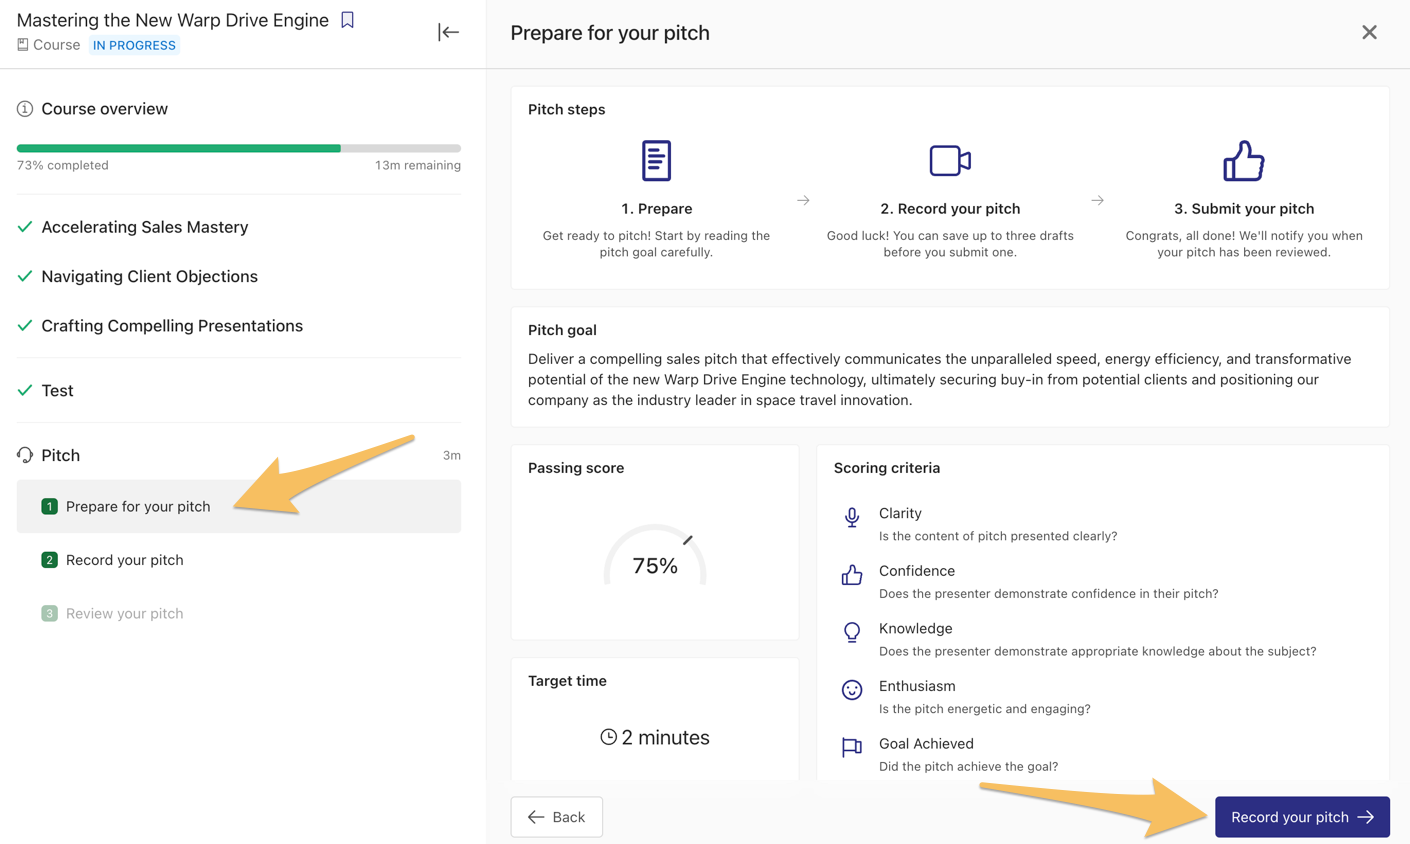This screenshot has width=1410, height=844.
Task: Click the lightbulb Knowledge icon
Action: 852,633
